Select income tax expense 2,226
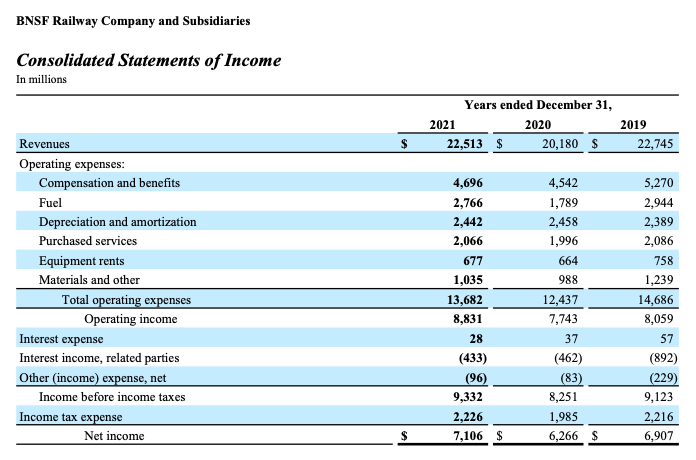 click(x=468, y=417)
